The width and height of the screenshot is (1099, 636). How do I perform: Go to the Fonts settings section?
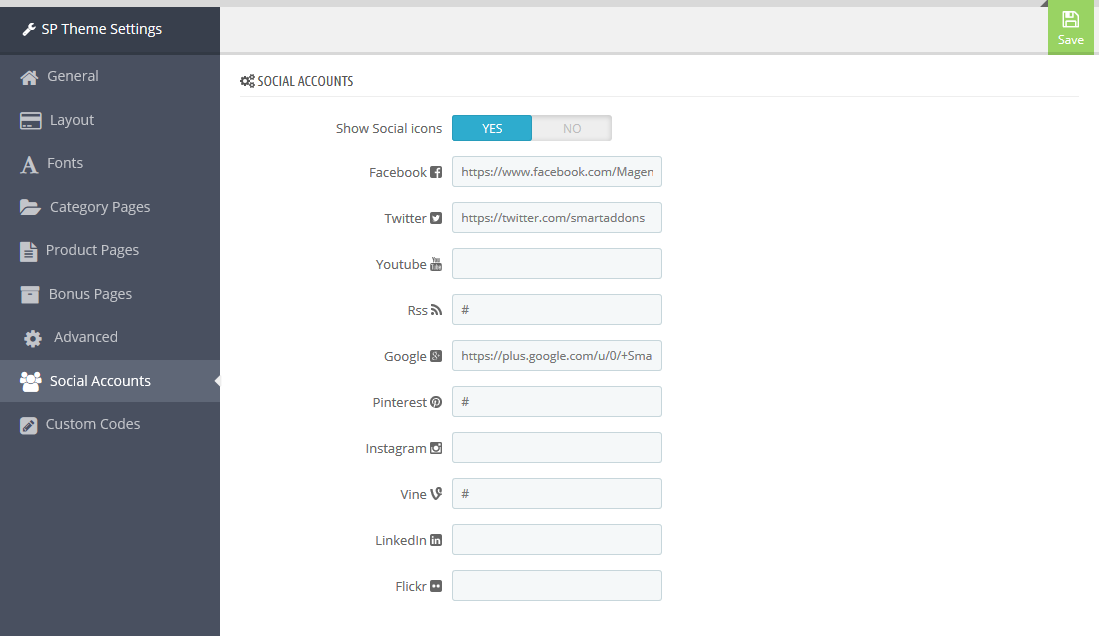110,163
